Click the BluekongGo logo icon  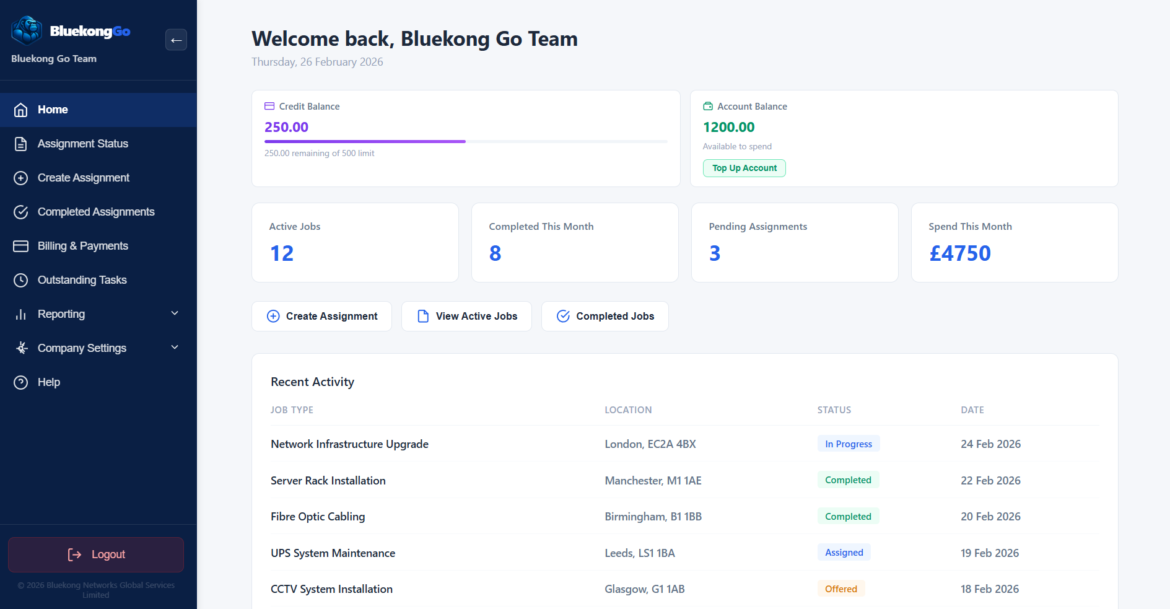click(26, 30)
